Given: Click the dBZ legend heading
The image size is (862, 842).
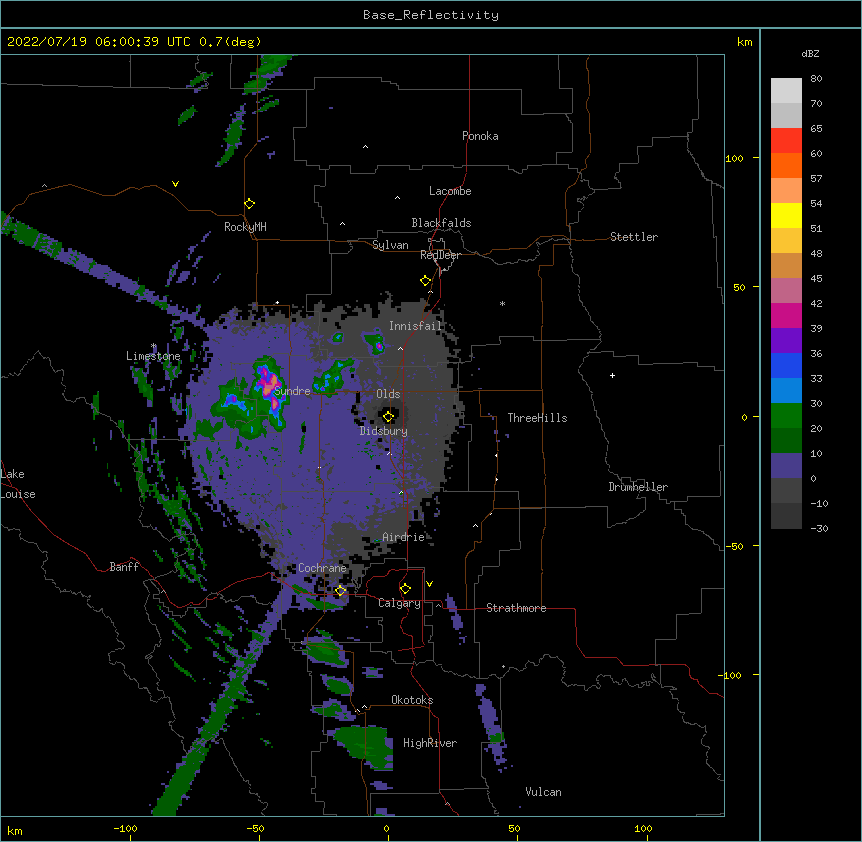Looking at the screenshot, I should [810, 54].
